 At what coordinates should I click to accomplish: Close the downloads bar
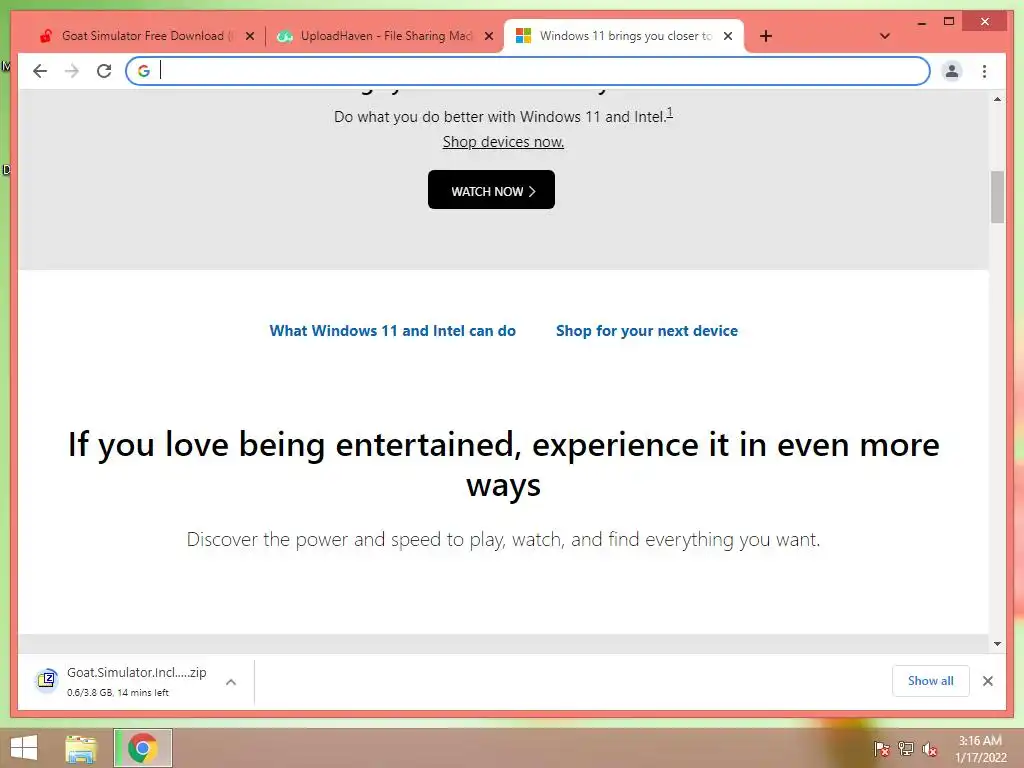(x=987, y=681)
